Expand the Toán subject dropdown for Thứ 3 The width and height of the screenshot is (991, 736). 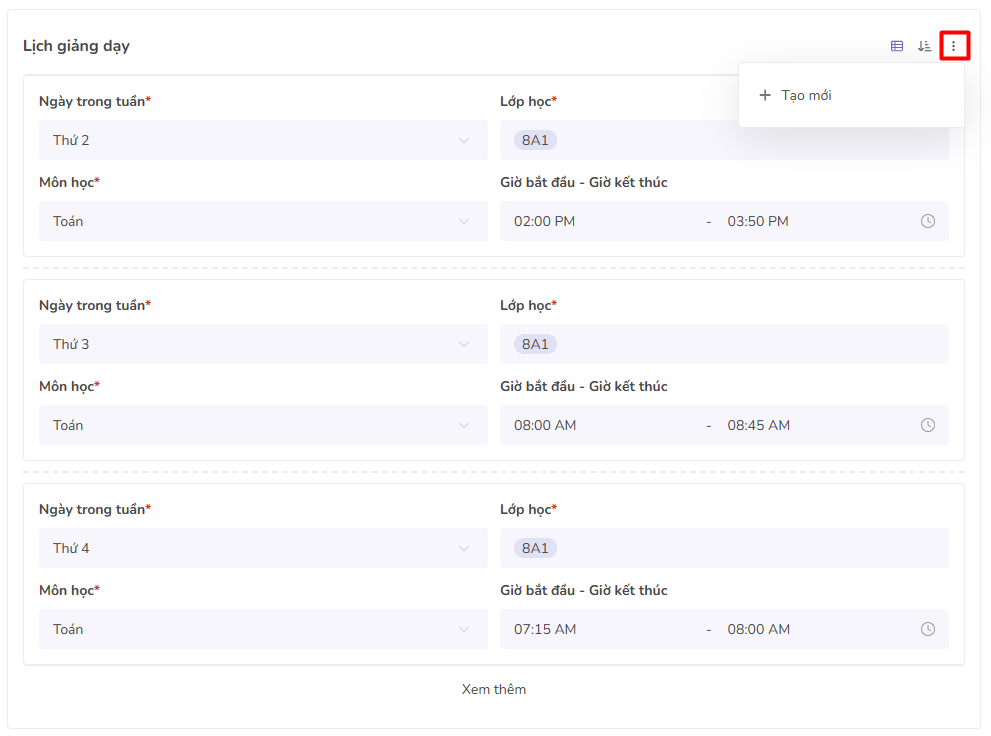(263, 425)
